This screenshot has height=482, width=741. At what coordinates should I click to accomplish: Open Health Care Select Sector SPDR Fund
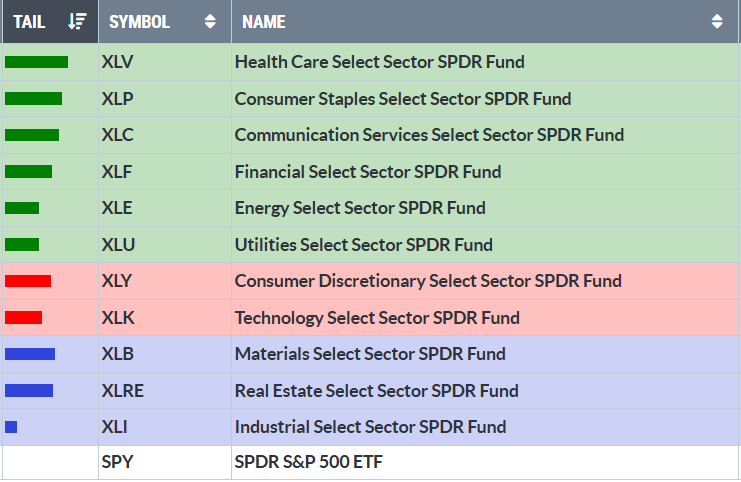379,62
